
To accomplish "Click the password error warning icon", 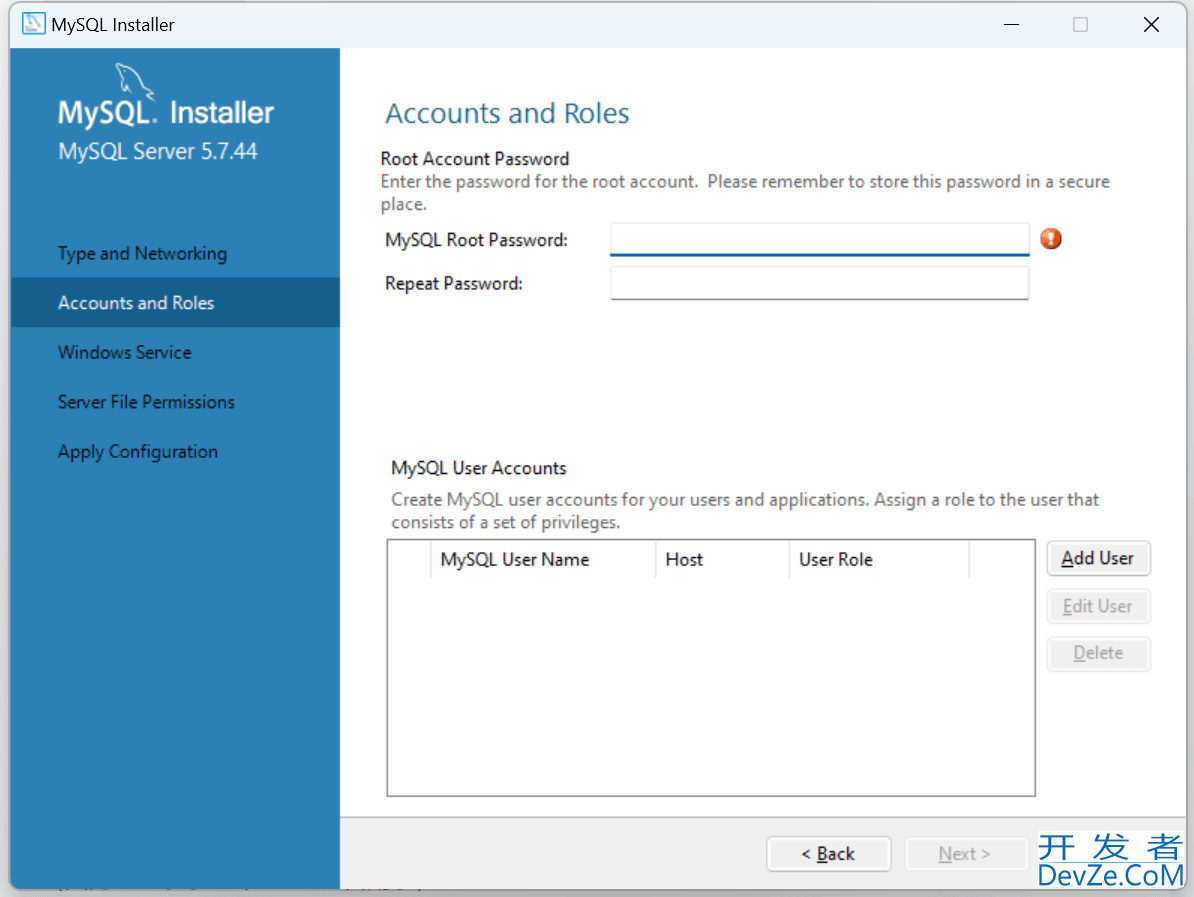I will [x=1051, y=239].
